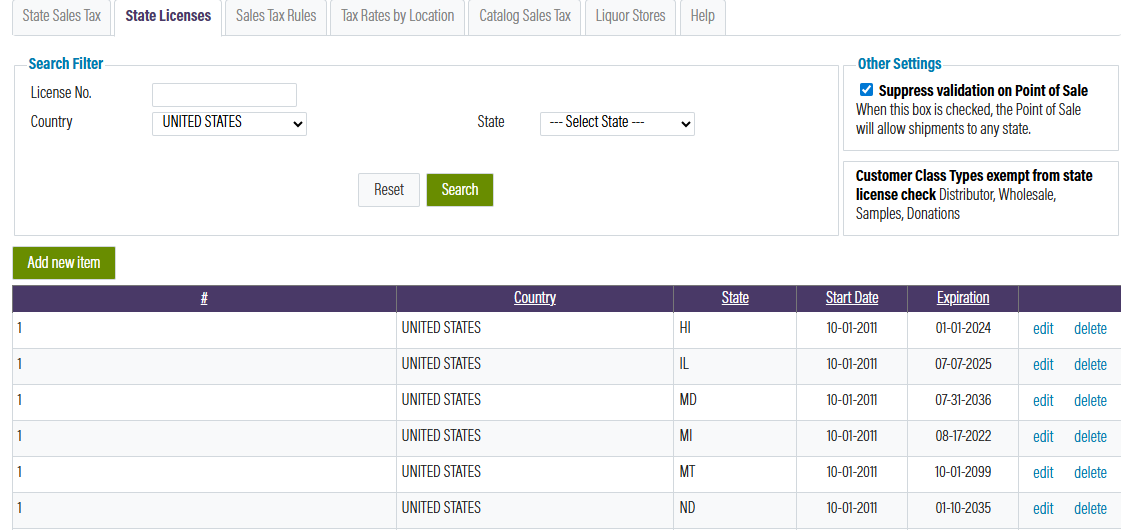
Task: Go to Tax Rates by Location tab
Action: coord(397,16)
